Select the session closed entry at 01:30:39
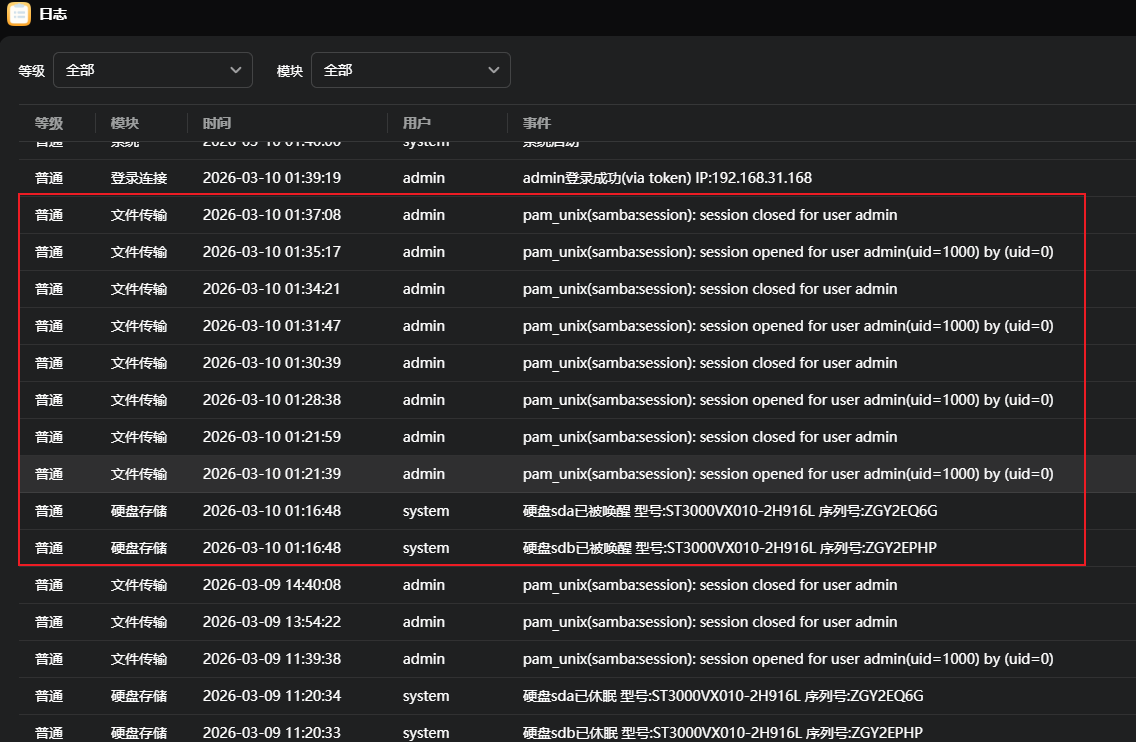Screen dimensions: 1136x742 [709, 363]
